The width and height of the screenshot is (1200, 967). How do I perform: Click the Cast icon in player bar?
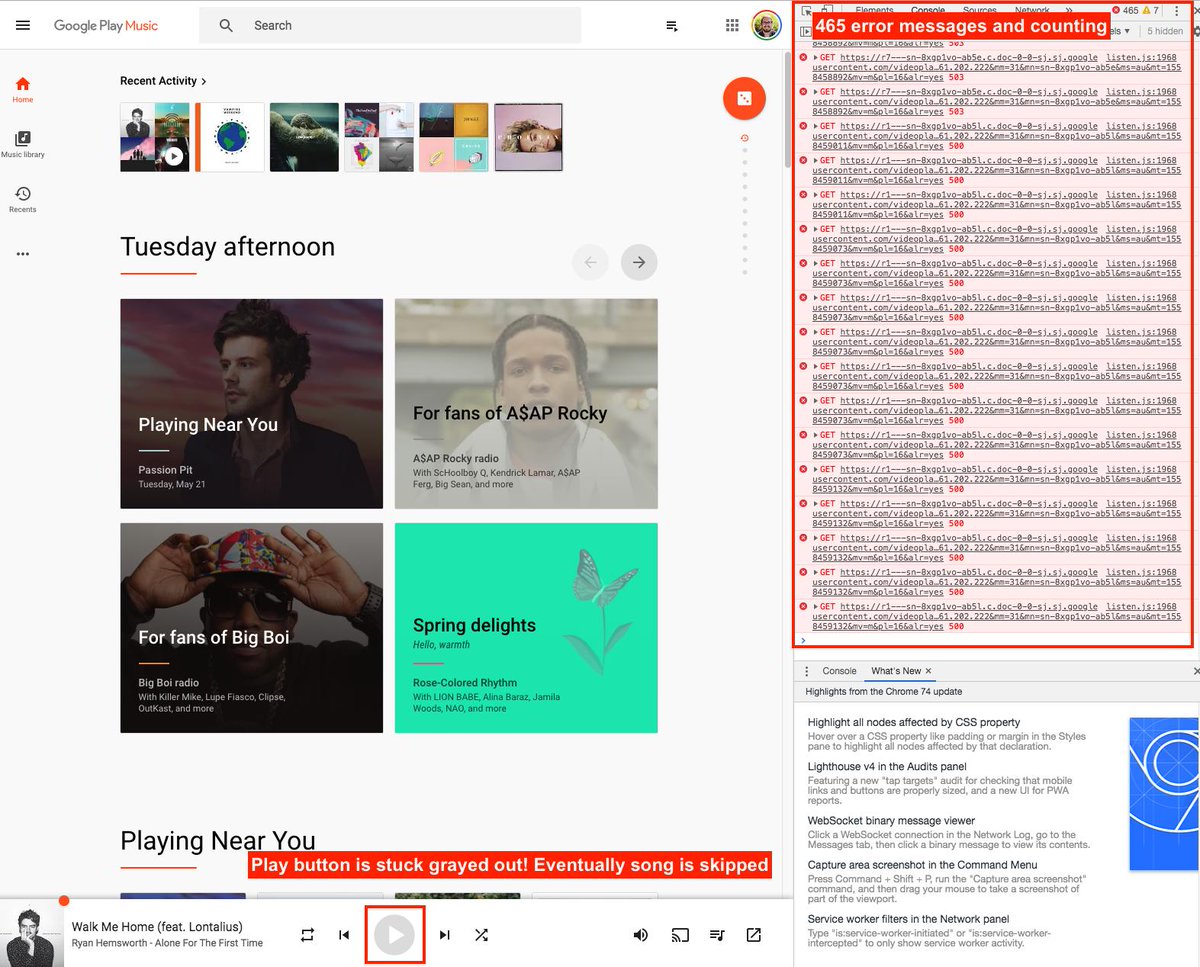pyautogui.click(x=680, y=935)
